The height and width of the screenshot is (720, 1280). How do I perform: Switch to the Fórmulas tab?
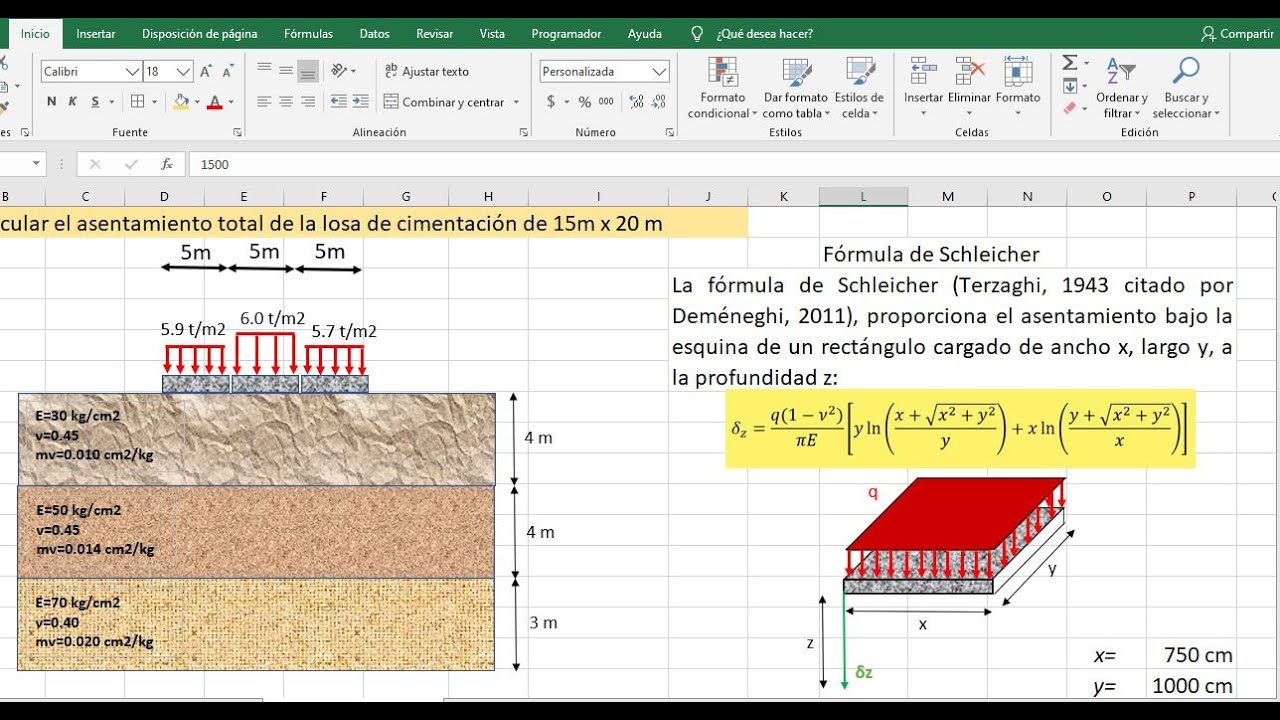[x=308, y=33]
